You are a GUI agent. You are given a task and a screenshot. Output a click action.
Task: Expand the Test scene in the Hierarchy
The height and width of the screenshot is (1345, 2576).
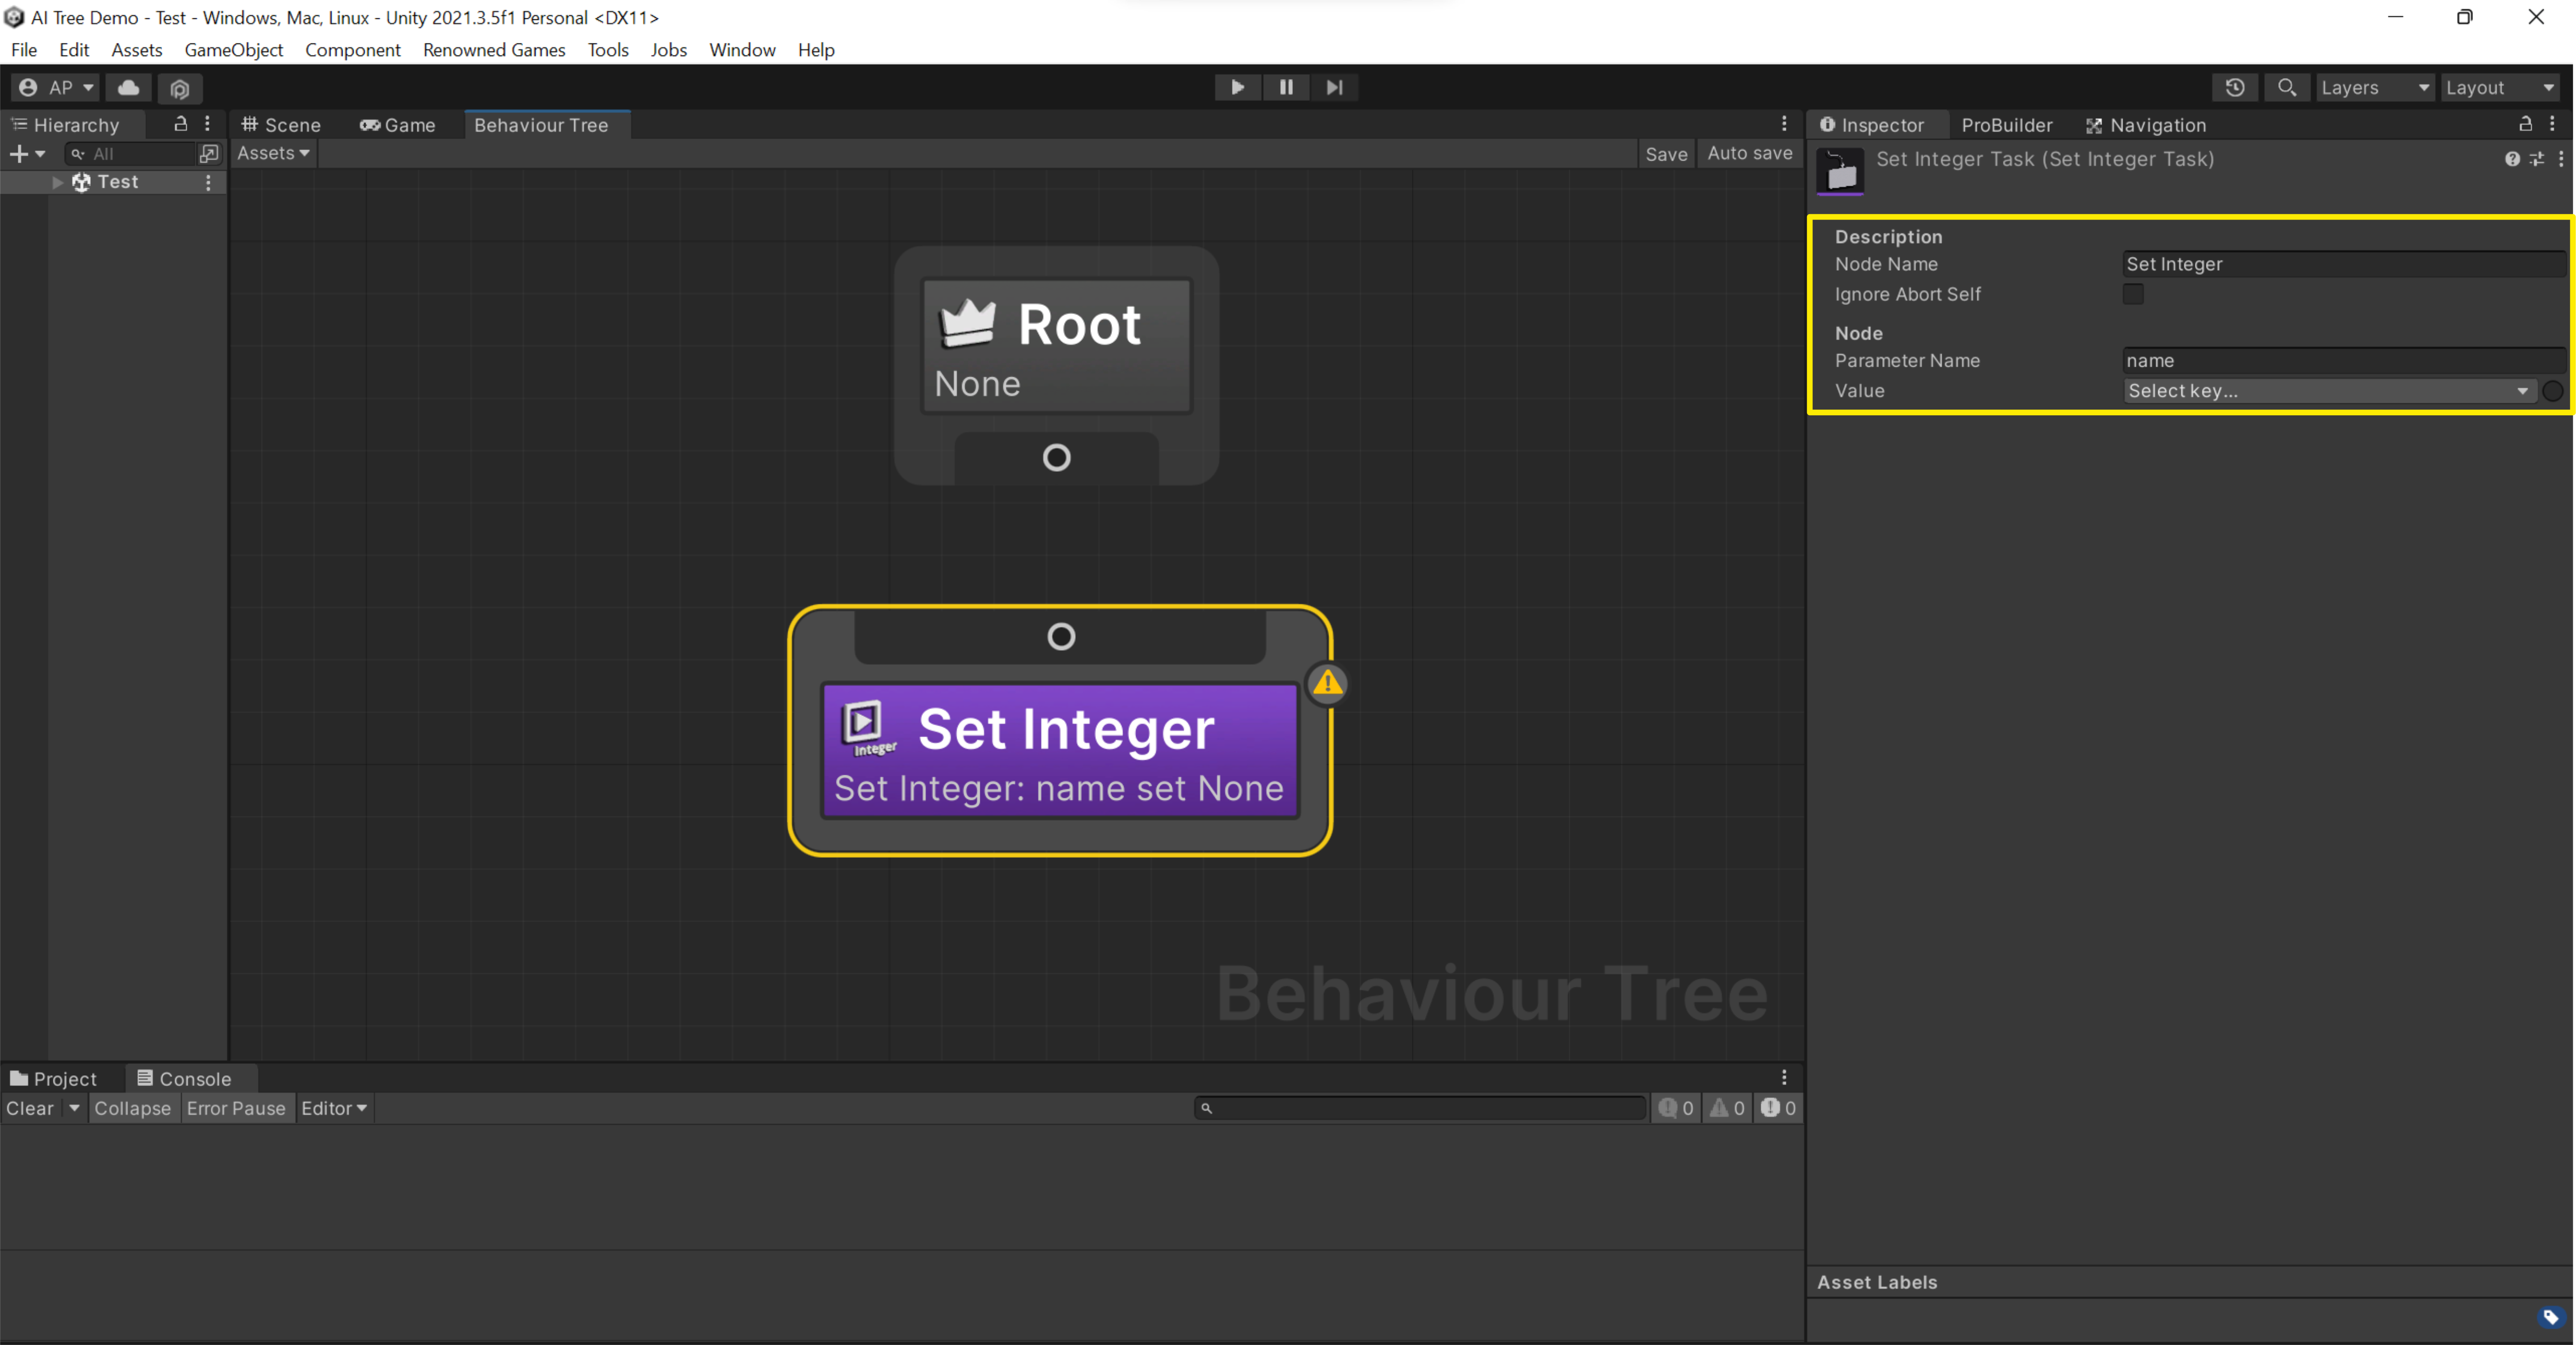pyautogui.click(x=57, y=182)
